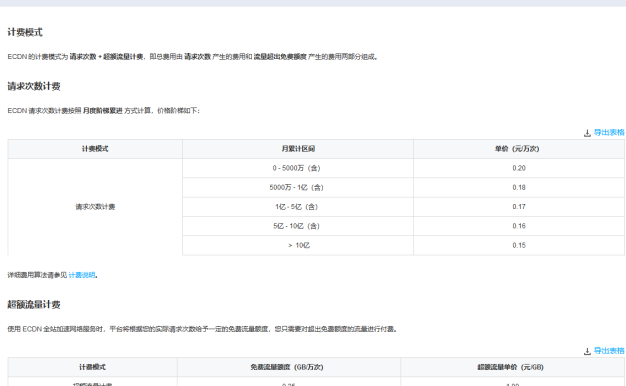The image size is (626, 386).
Task: Click the 超额流量单价 (元/GB) column header
Action: (x=512, y=367)
